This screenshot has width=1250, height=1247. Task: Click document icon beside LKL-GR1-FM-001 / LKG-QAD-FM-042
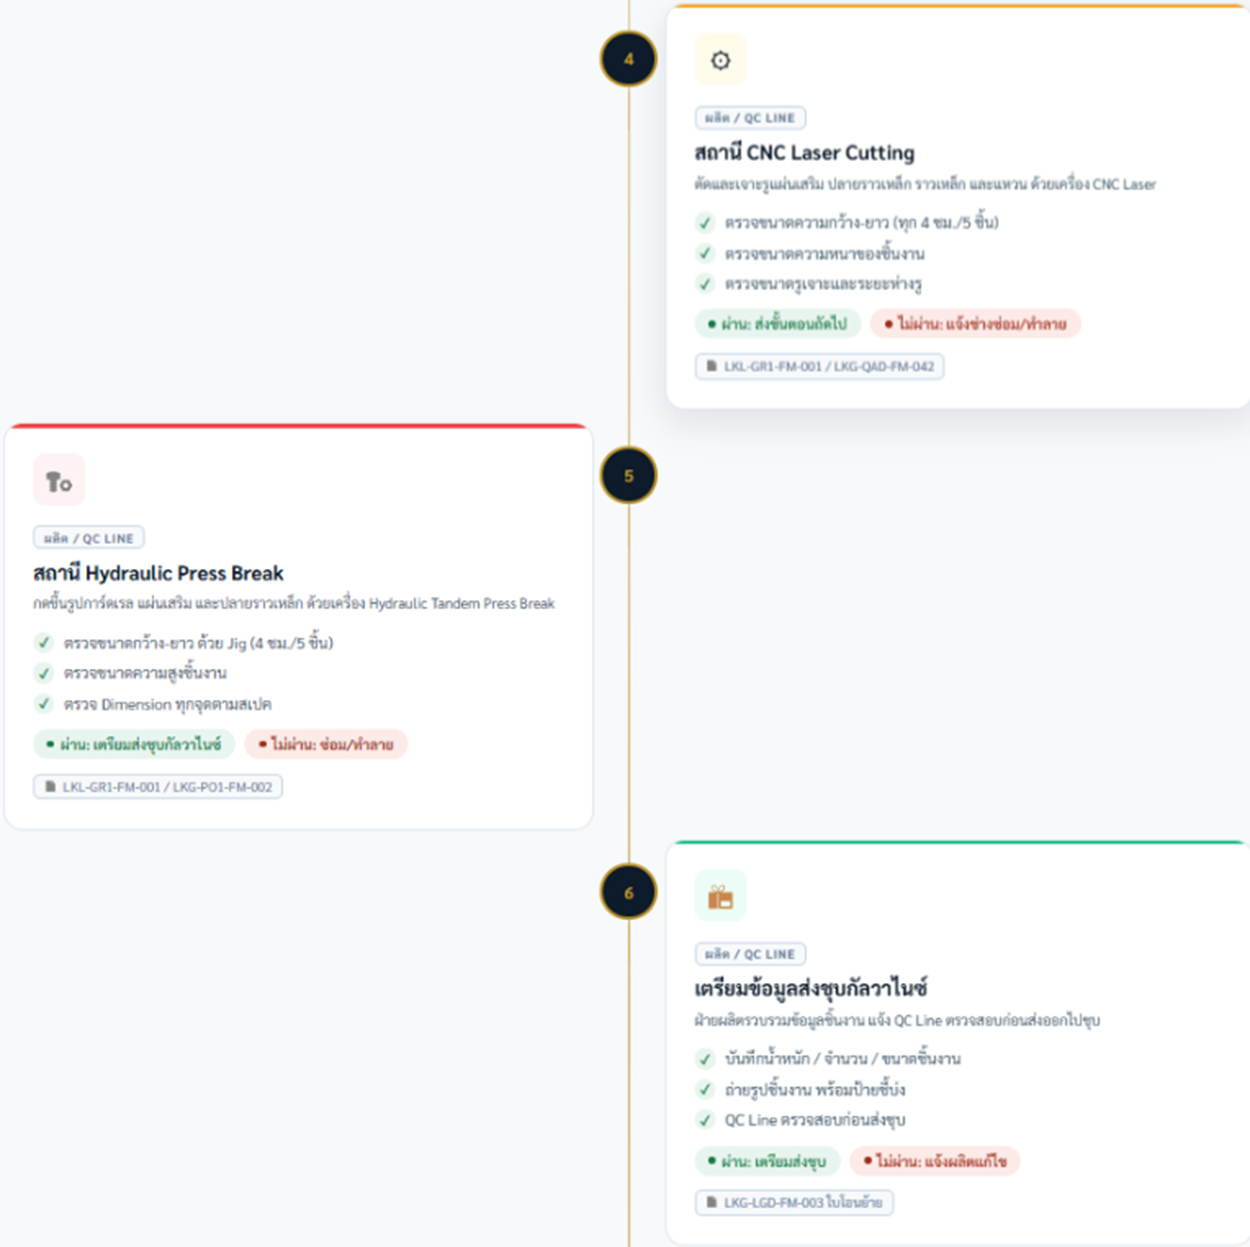click(712, 367)
